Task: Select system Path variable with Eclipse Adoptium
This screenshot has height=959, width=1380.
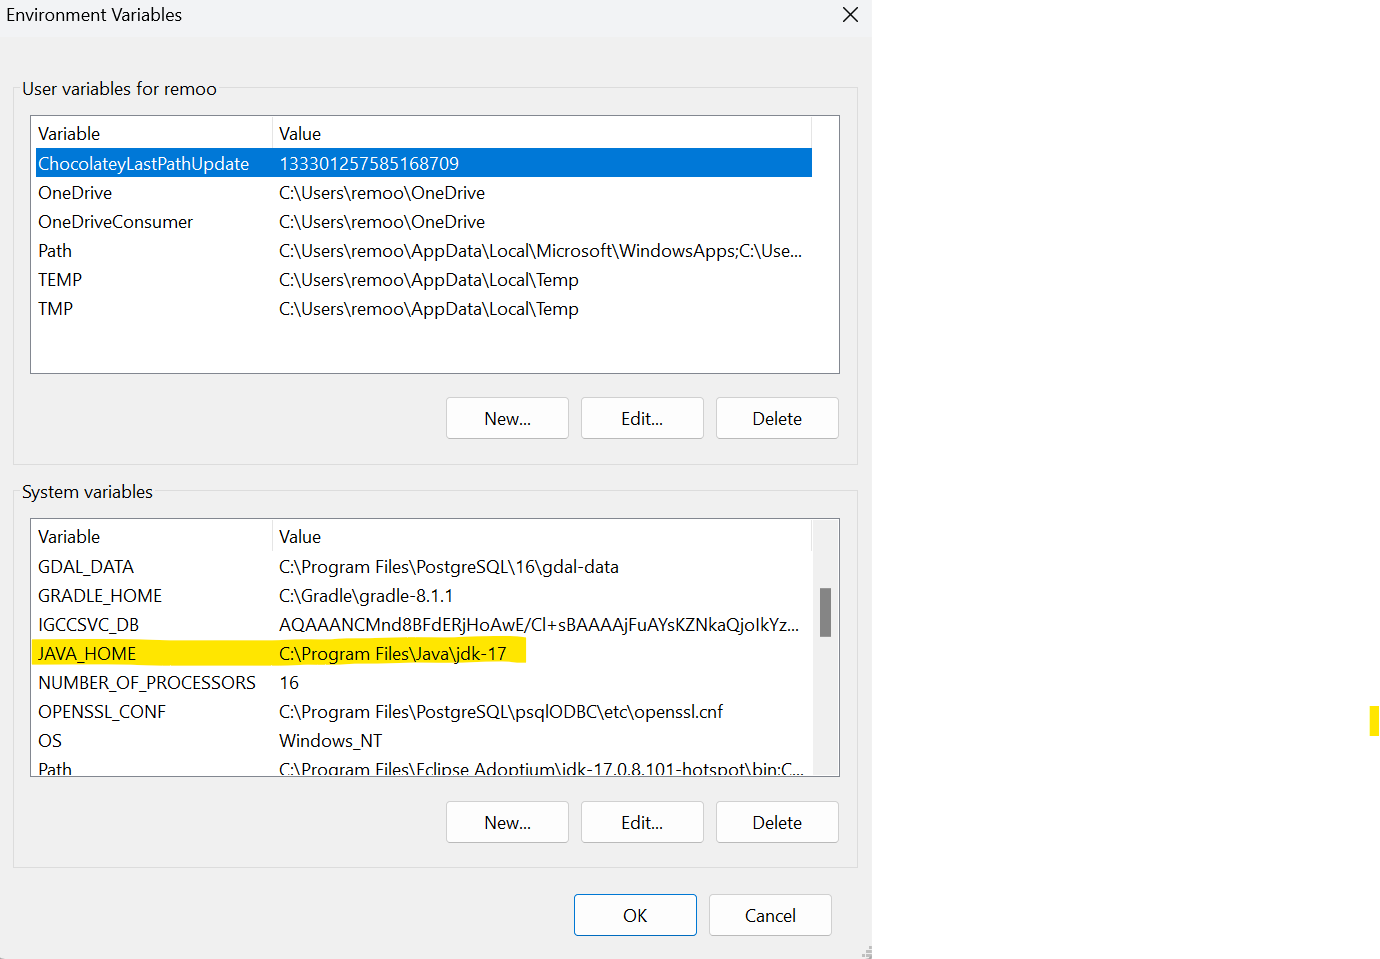Action: pyautogui.click(x=423, y=766)
